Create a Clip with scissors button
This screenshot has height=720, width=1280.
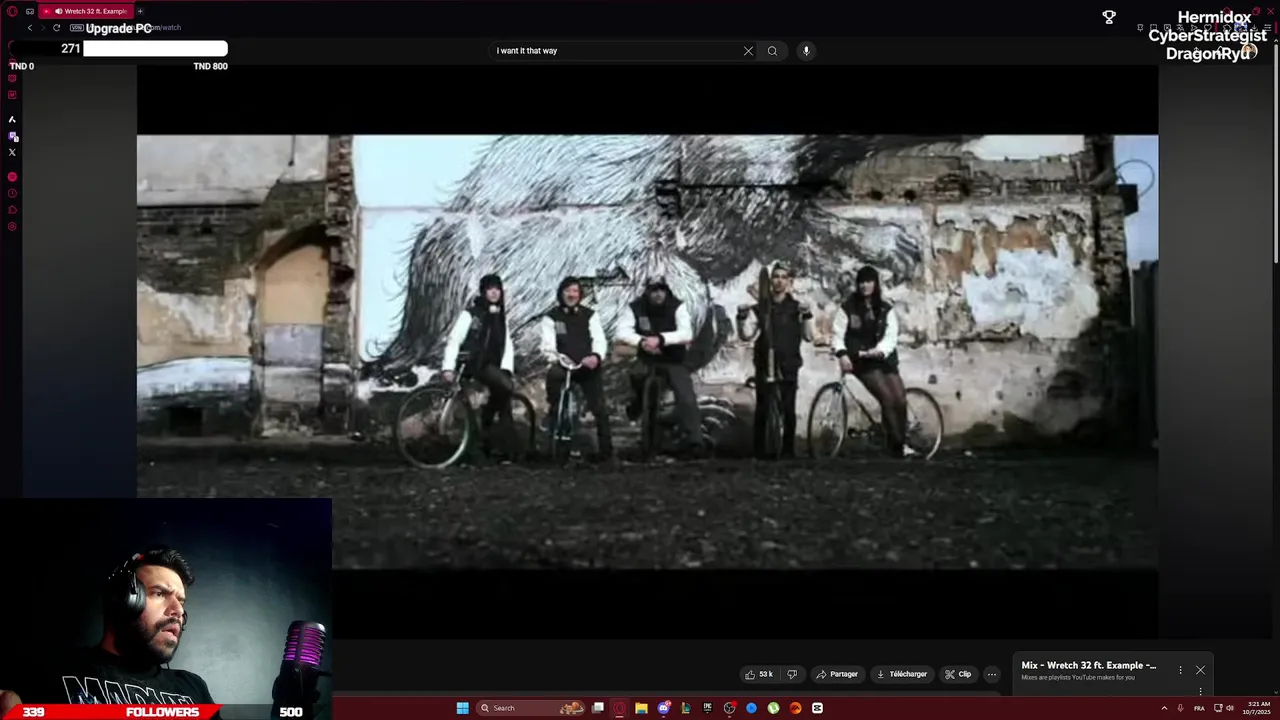958,674
